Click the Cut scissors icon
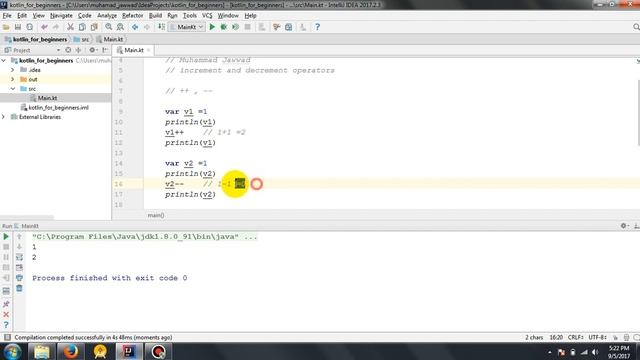This screenshot has height=360, width=640. coord(70,27)
